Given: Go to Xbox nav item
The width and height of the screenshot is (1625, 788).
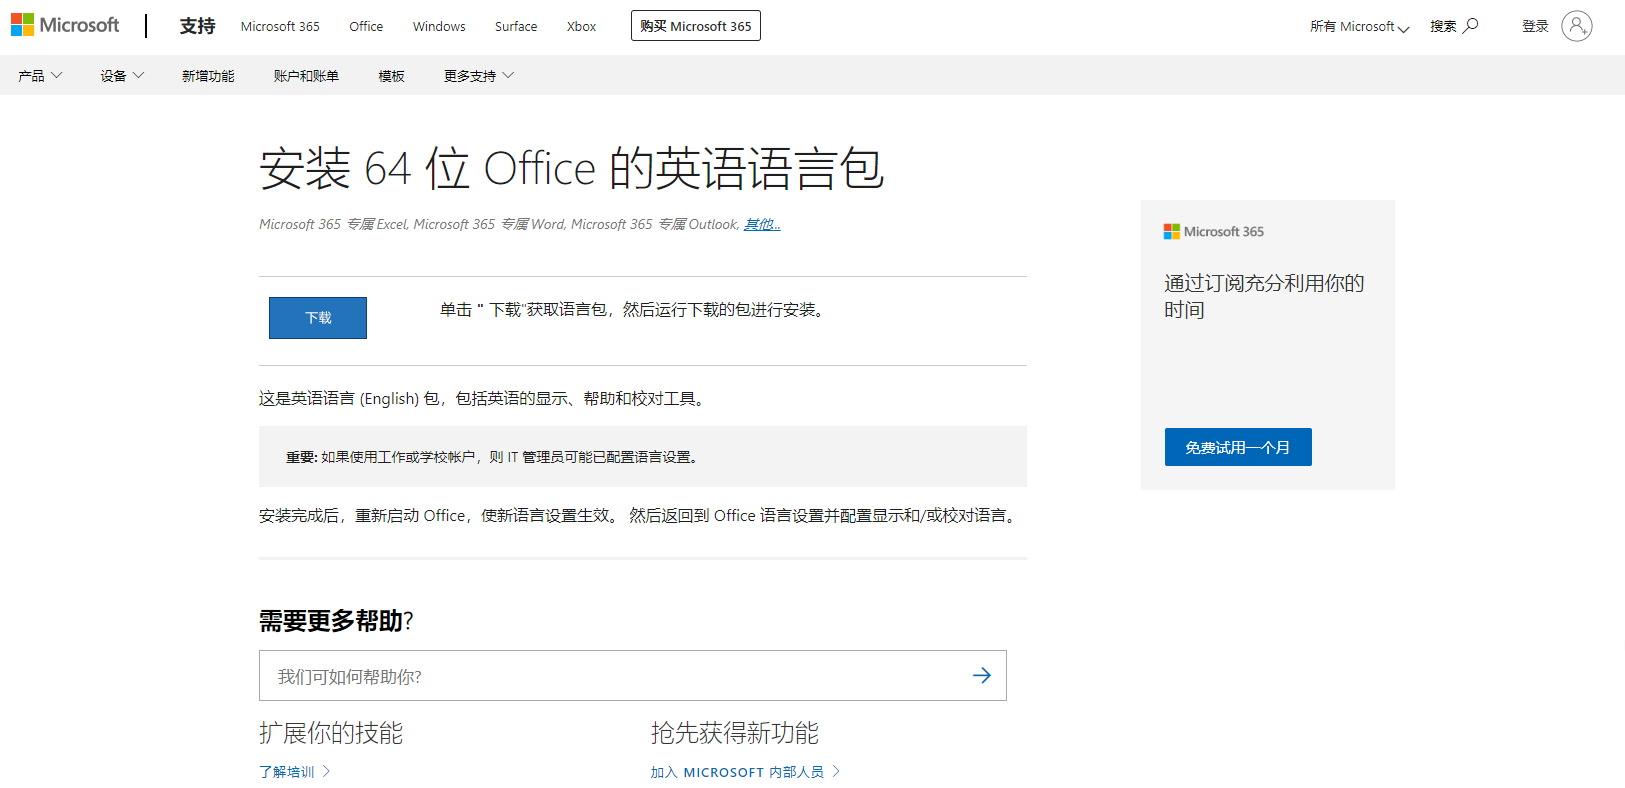Looking at the screenshot, I should [581, 26].
